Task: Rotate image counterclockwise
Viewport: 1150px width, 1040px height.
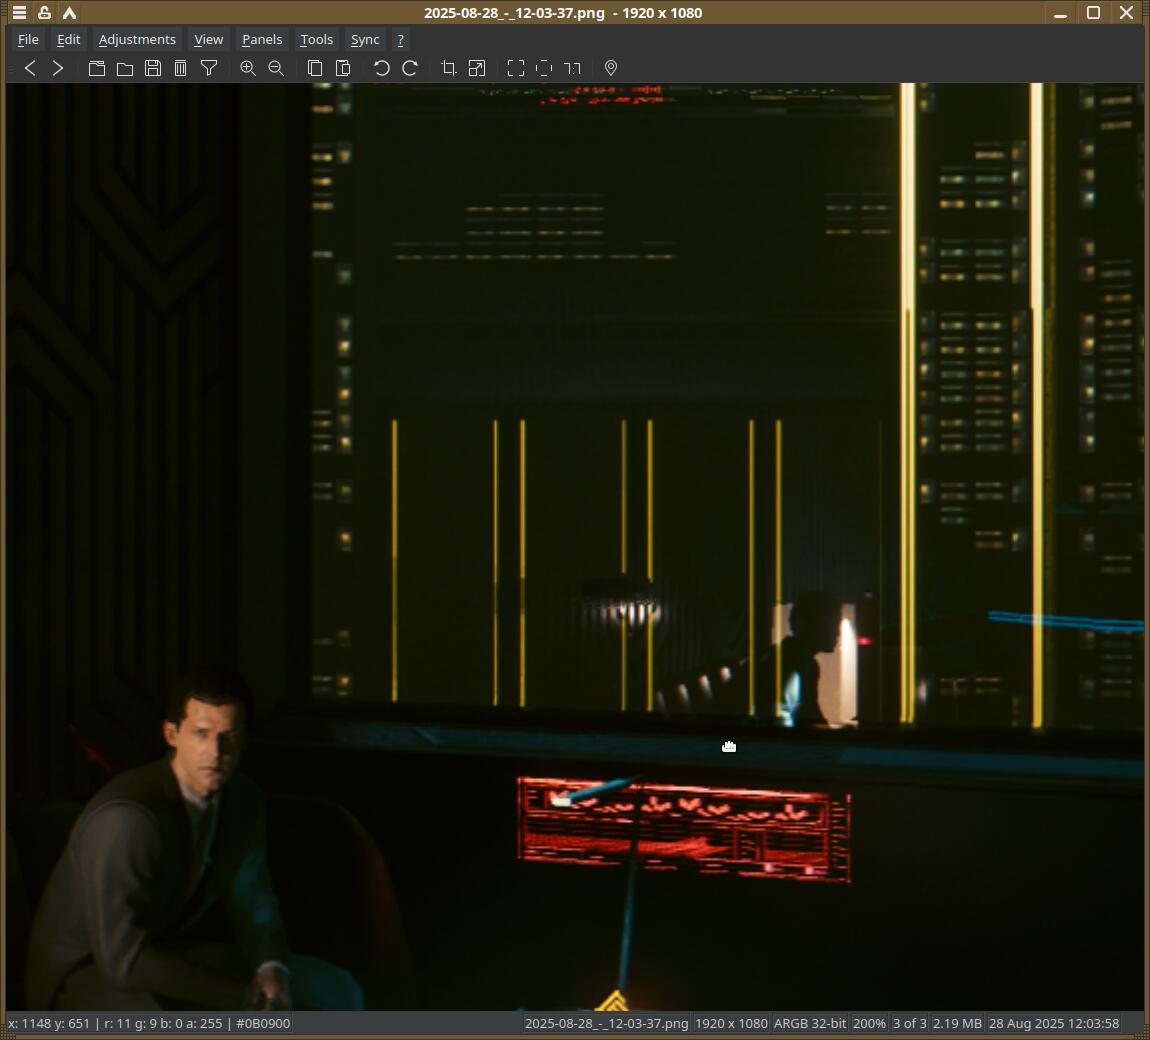Action: pos(381,68)
